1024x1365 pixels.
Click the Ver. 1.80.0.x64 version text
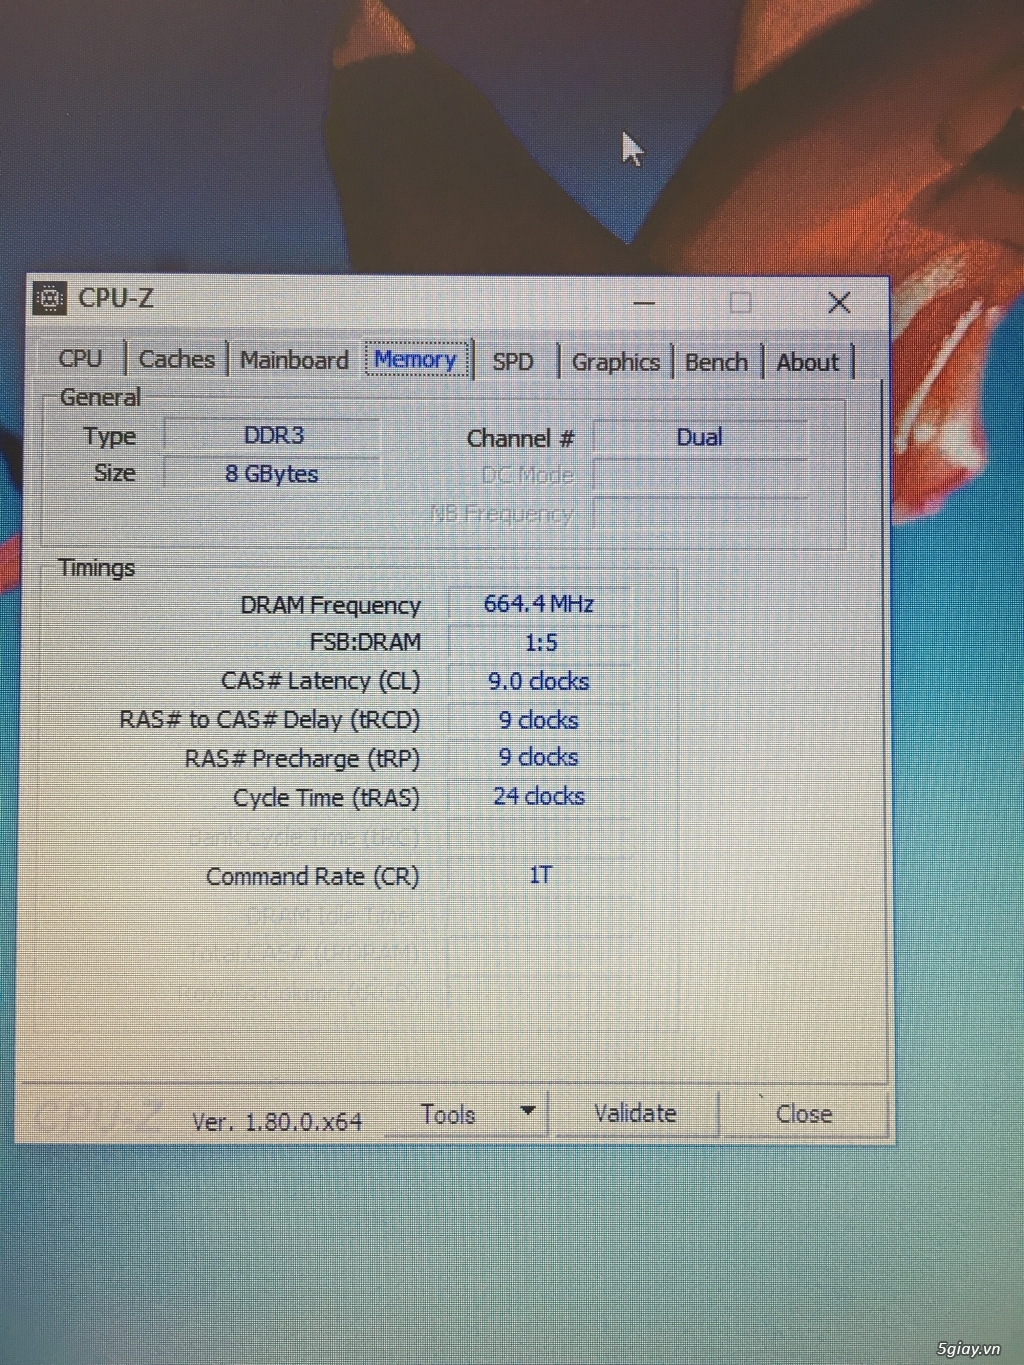[x=277, y=1121]
